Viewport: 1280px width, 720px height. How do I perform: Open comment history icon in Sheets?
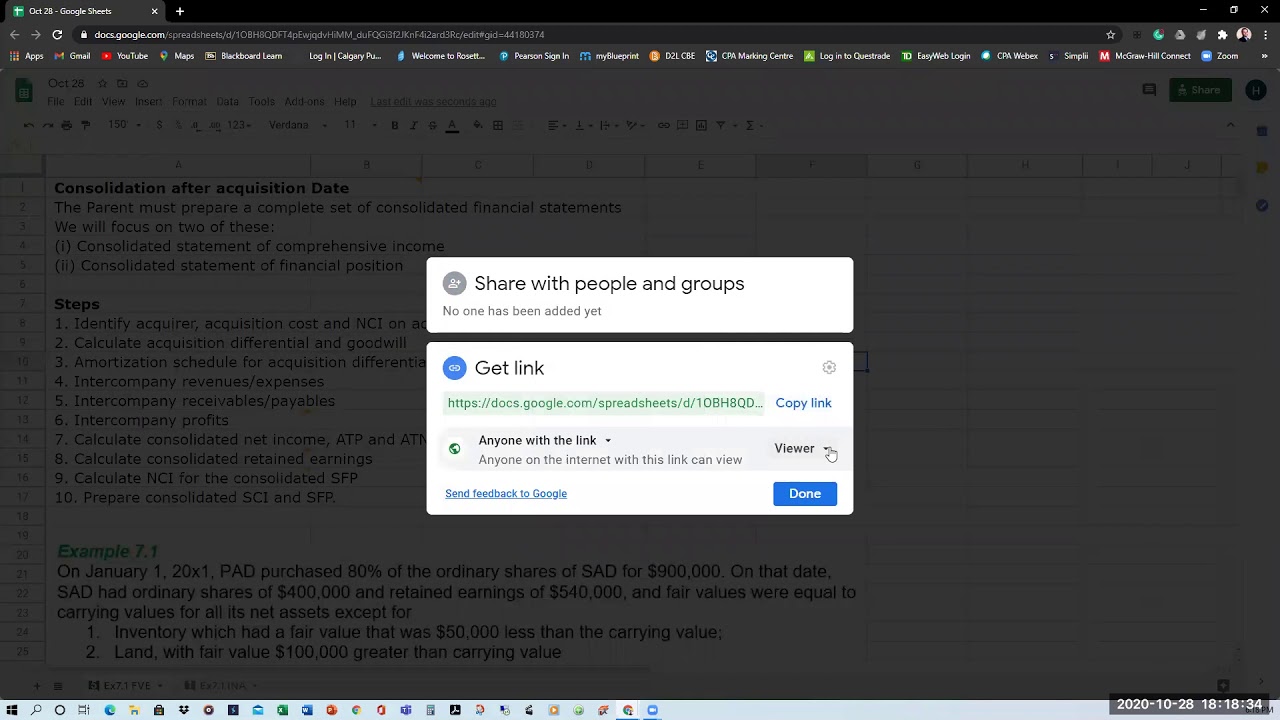coord(1149,90)
